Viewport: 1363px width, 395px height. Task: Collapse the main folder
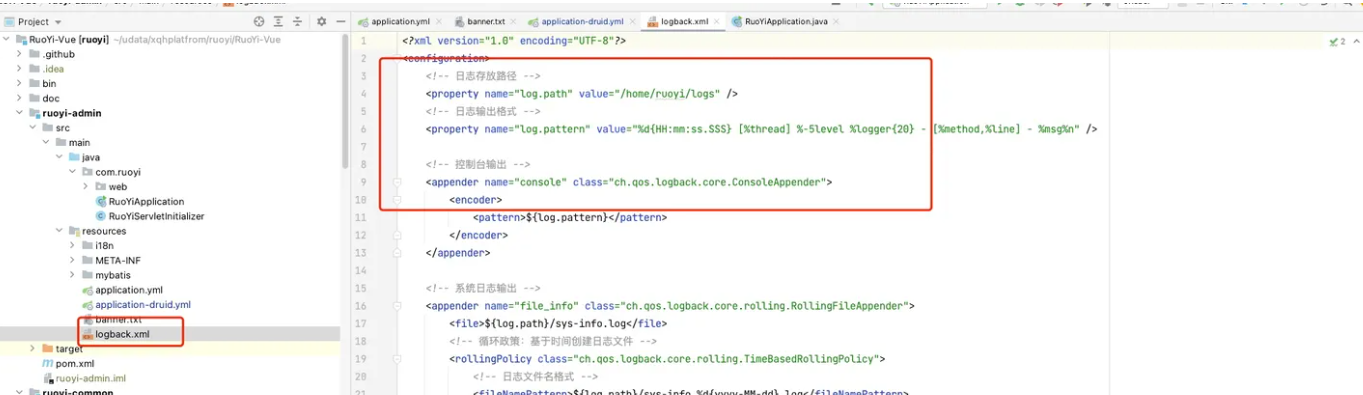[x=46, y=143]
